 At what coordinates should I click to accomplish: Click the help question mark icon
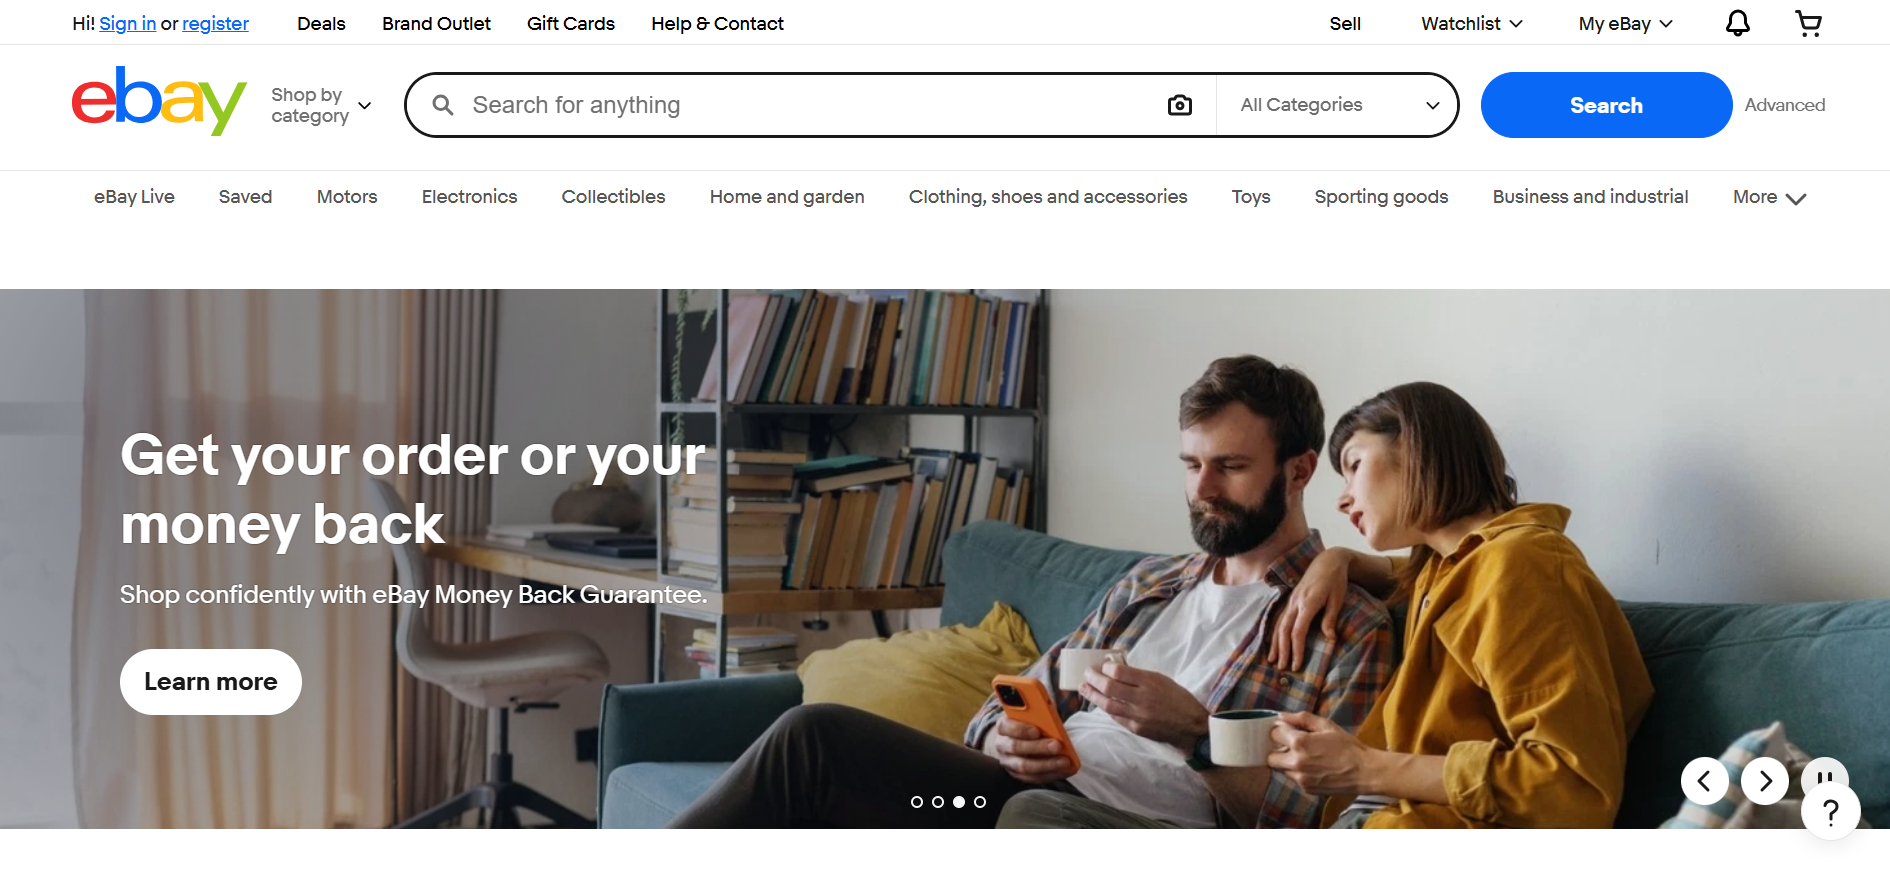pyautogui.click(x=1831, y=812)
